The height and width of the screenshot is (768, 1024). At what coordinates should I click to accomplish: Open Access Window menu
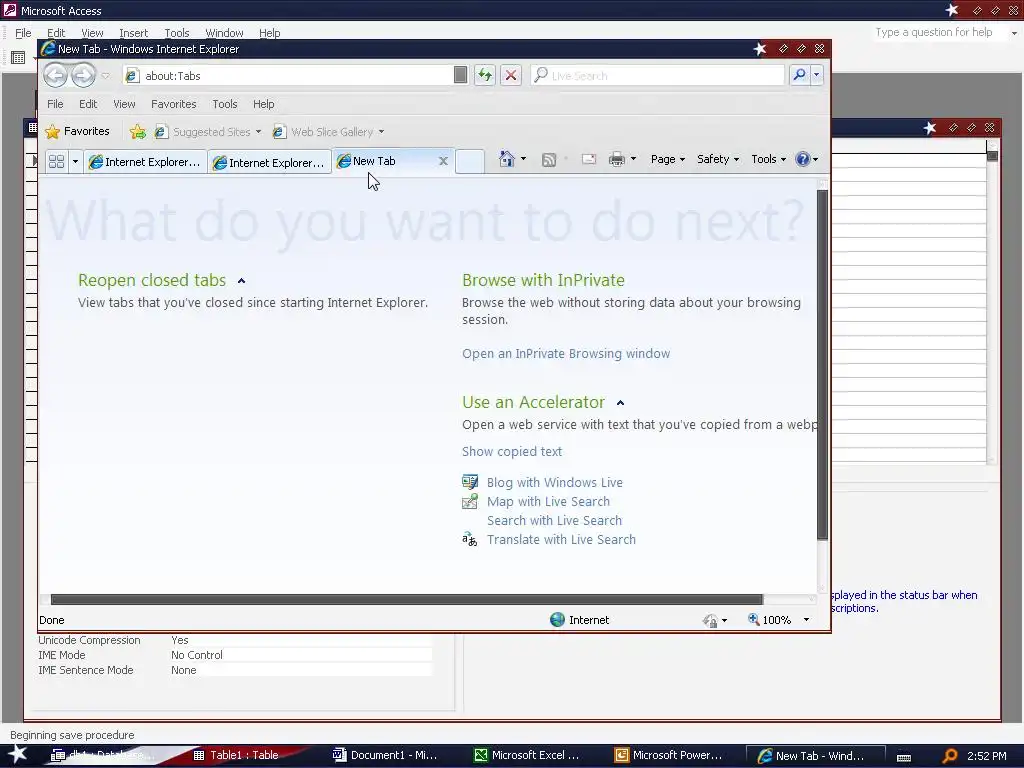[x=224, y=33]
